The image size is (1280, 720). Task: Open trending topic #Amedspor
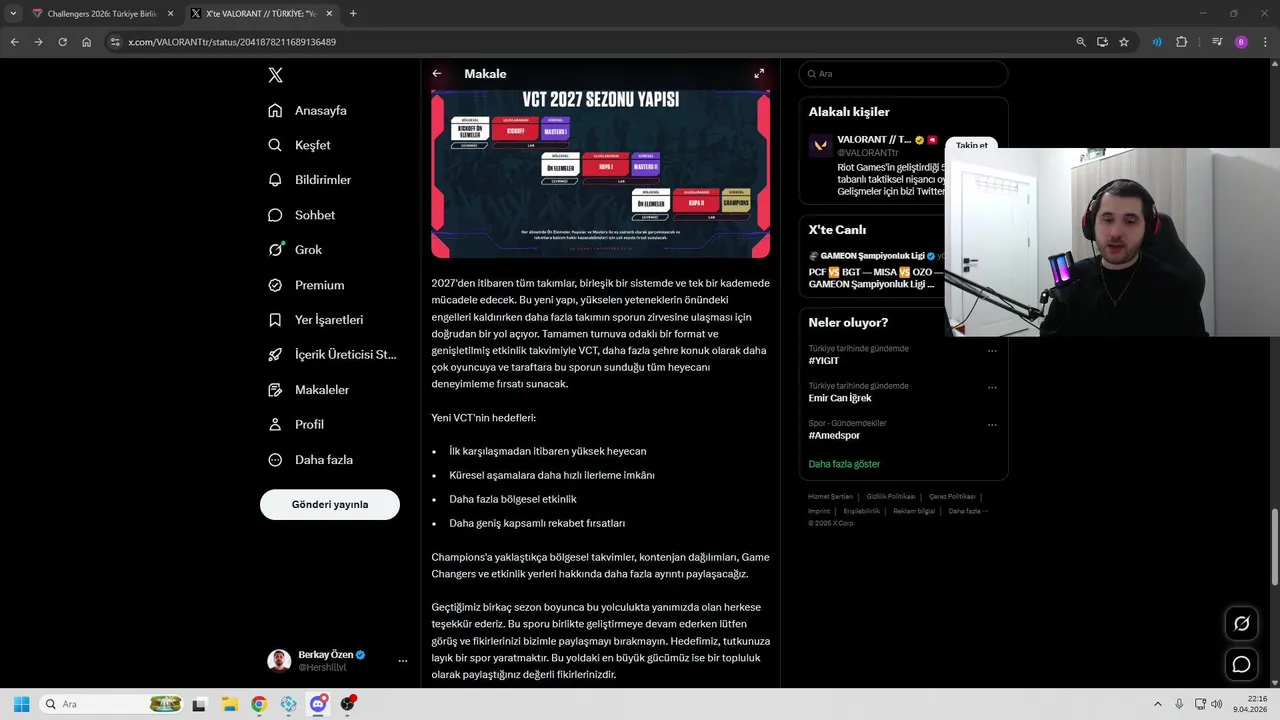pyautogui.click(x=834, y=436)
